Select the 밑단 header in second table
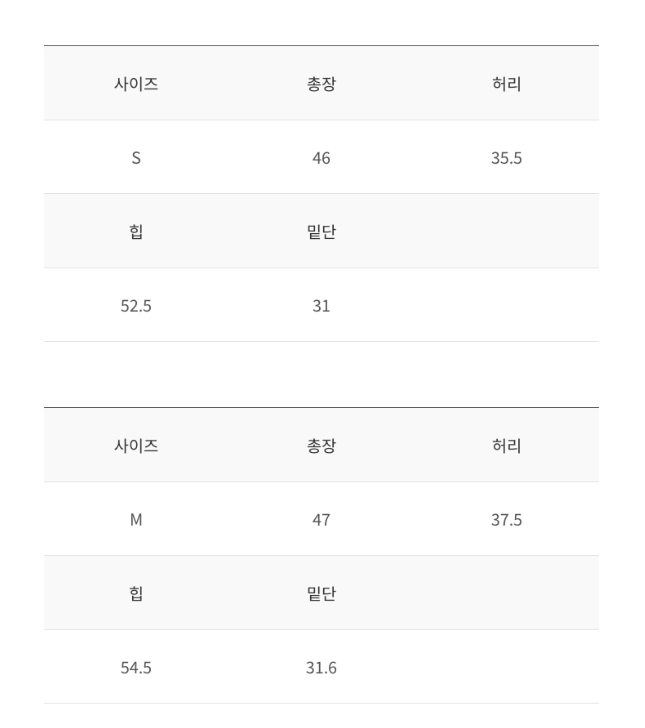Viewport: 645px width, 728px height. click(321, 594)
